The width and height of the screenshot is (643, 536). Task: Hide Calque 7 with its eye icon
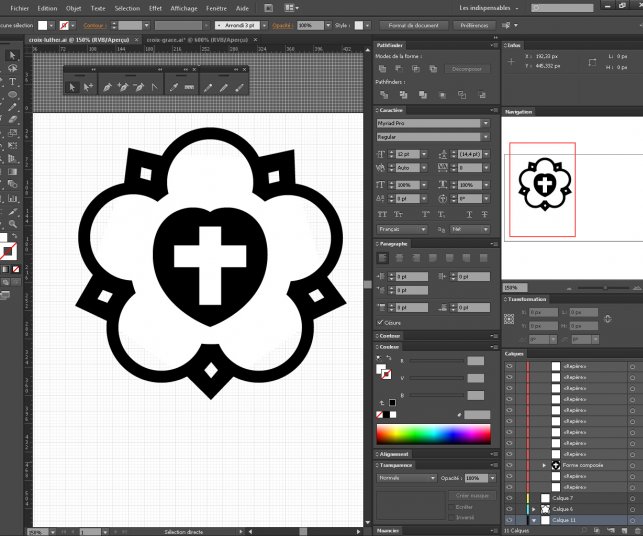tap(509, 498)
